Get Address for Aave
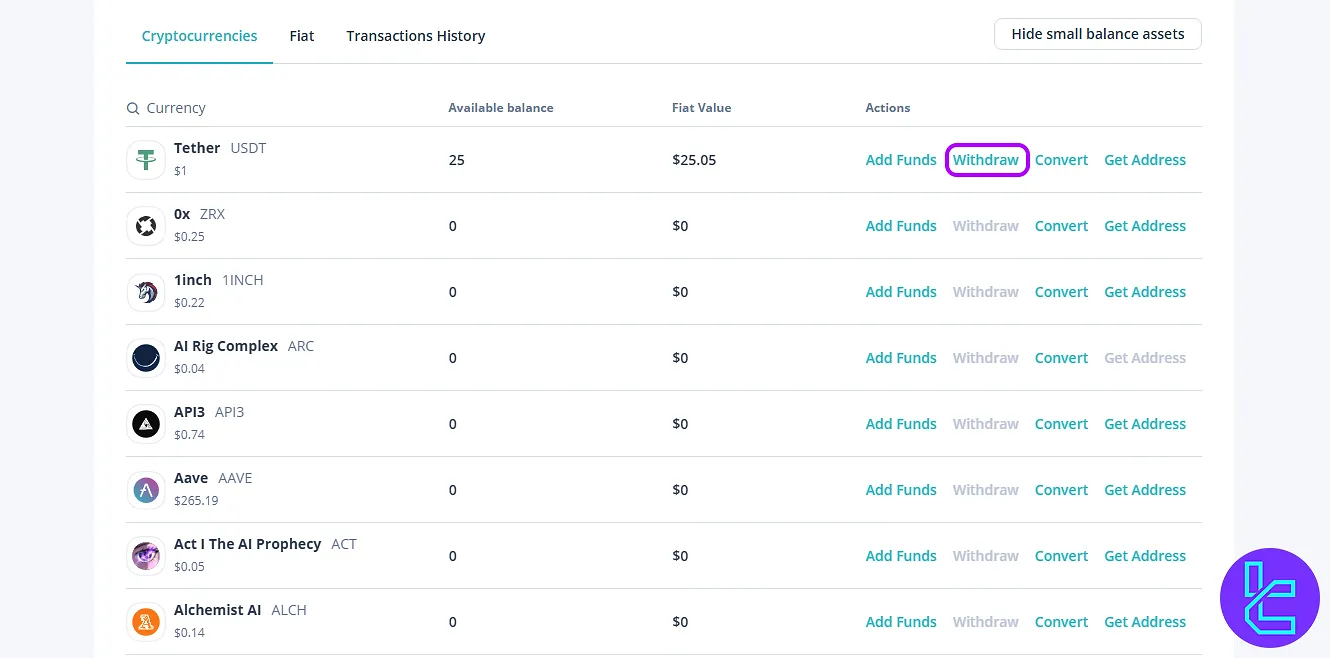Screen dimensions: 1330x658 1145,490
